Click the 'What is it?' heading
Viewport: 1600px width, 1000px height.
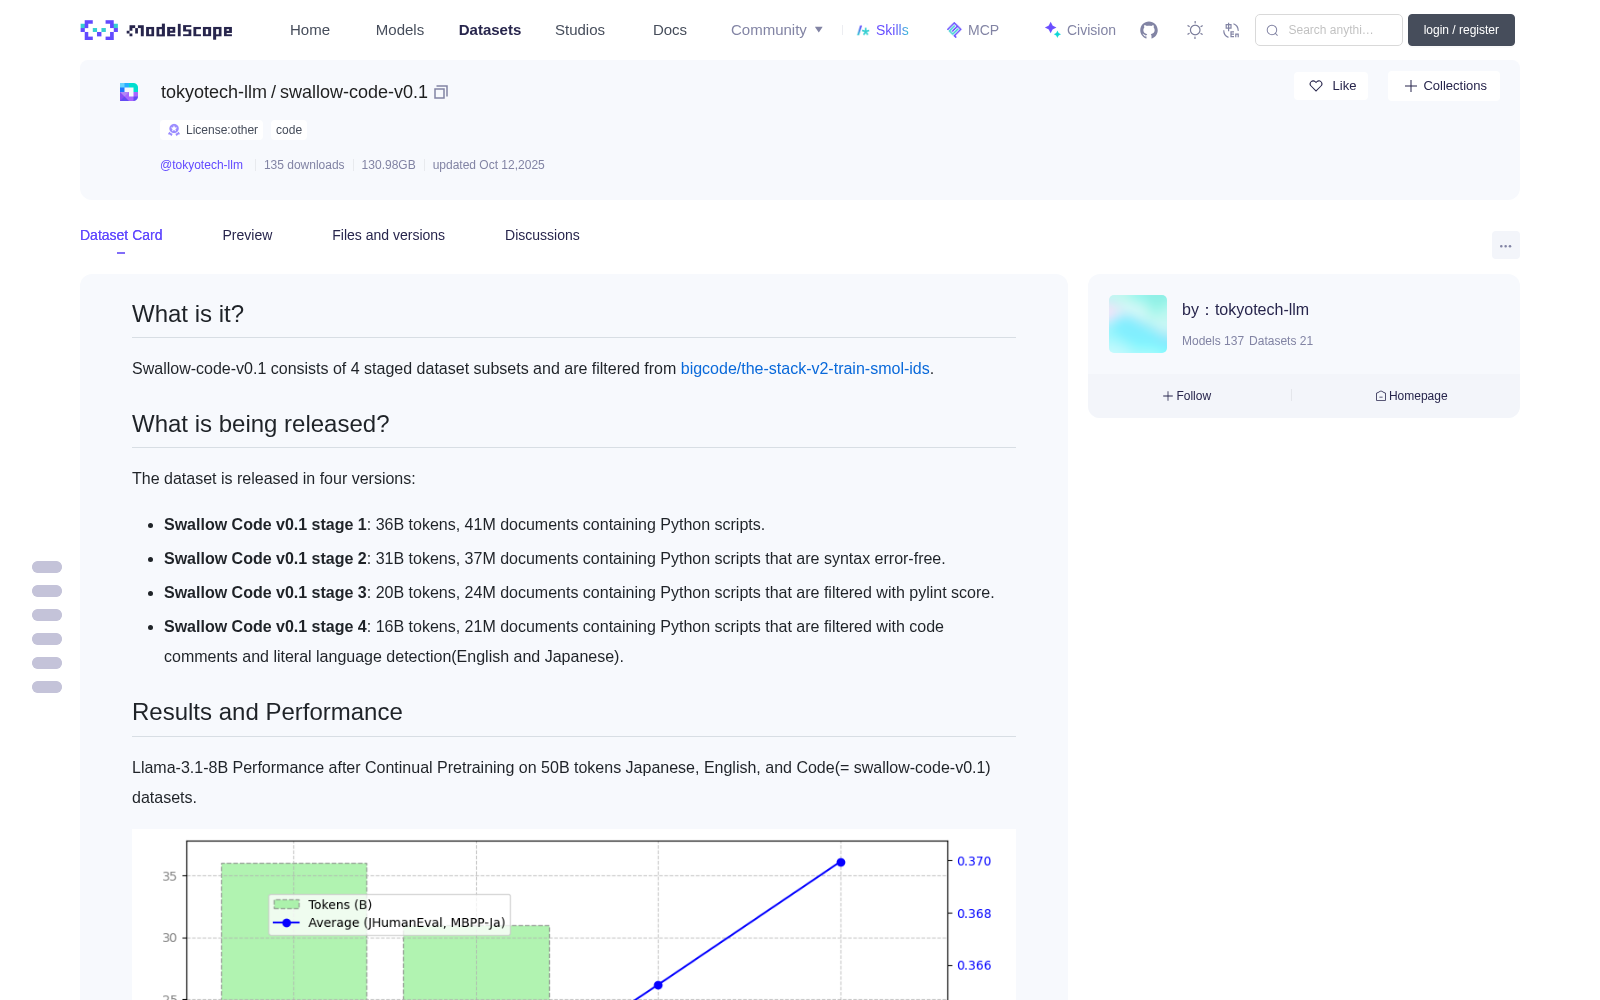pyautogui.click(x=188, y=314)
